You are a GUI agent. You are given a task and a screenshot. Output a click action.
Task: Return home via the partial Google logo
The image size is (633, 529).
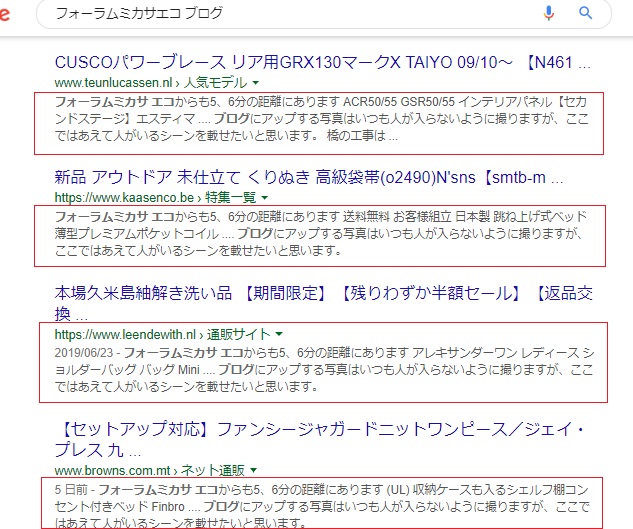(4, 14)
